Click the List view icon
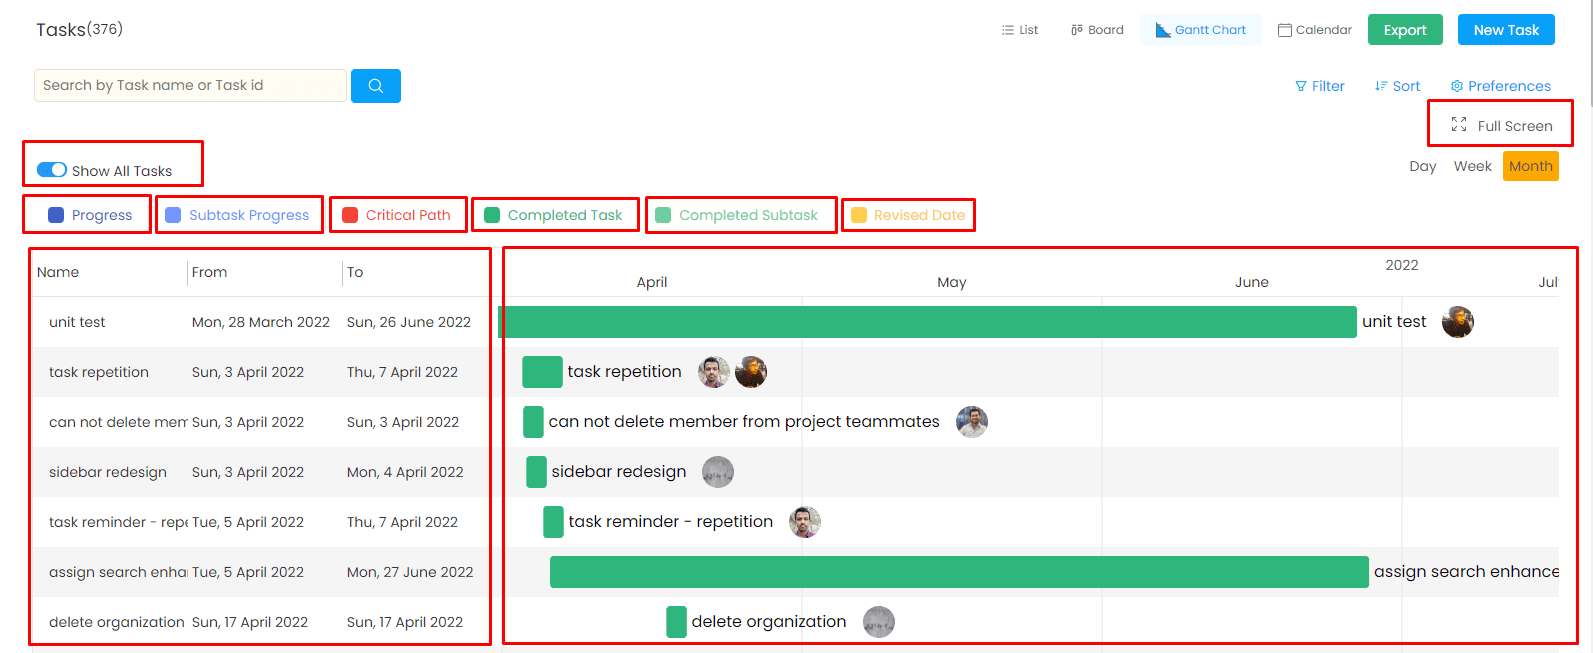This screenshot has height=653, width=1593. [x=1008, y=30]
